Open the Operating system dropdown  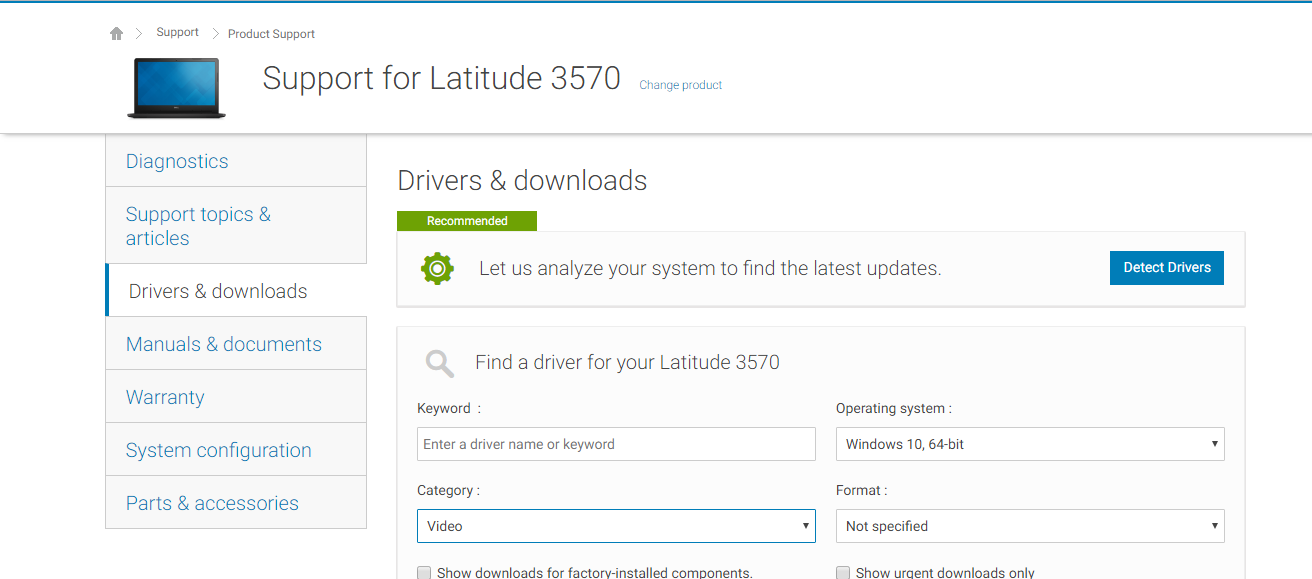[x=1030, y=444]
